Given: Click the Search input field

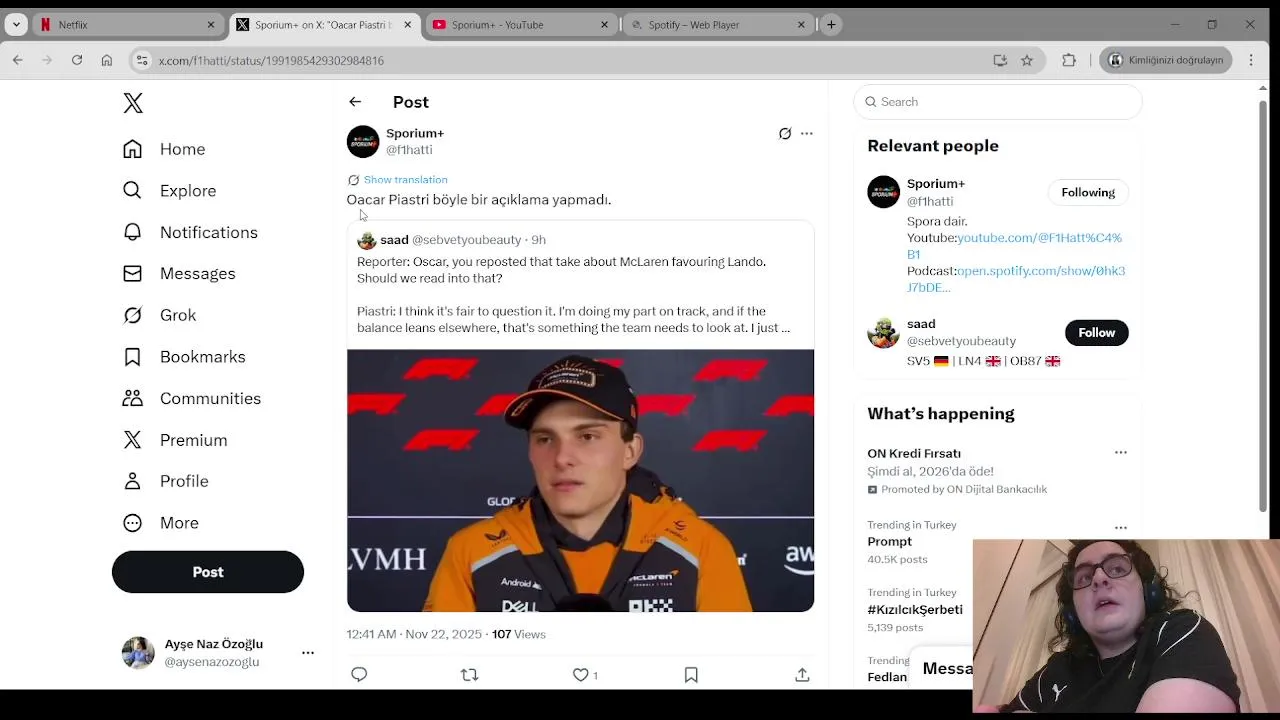Looking at the screenshot, I should [1000, 102].
